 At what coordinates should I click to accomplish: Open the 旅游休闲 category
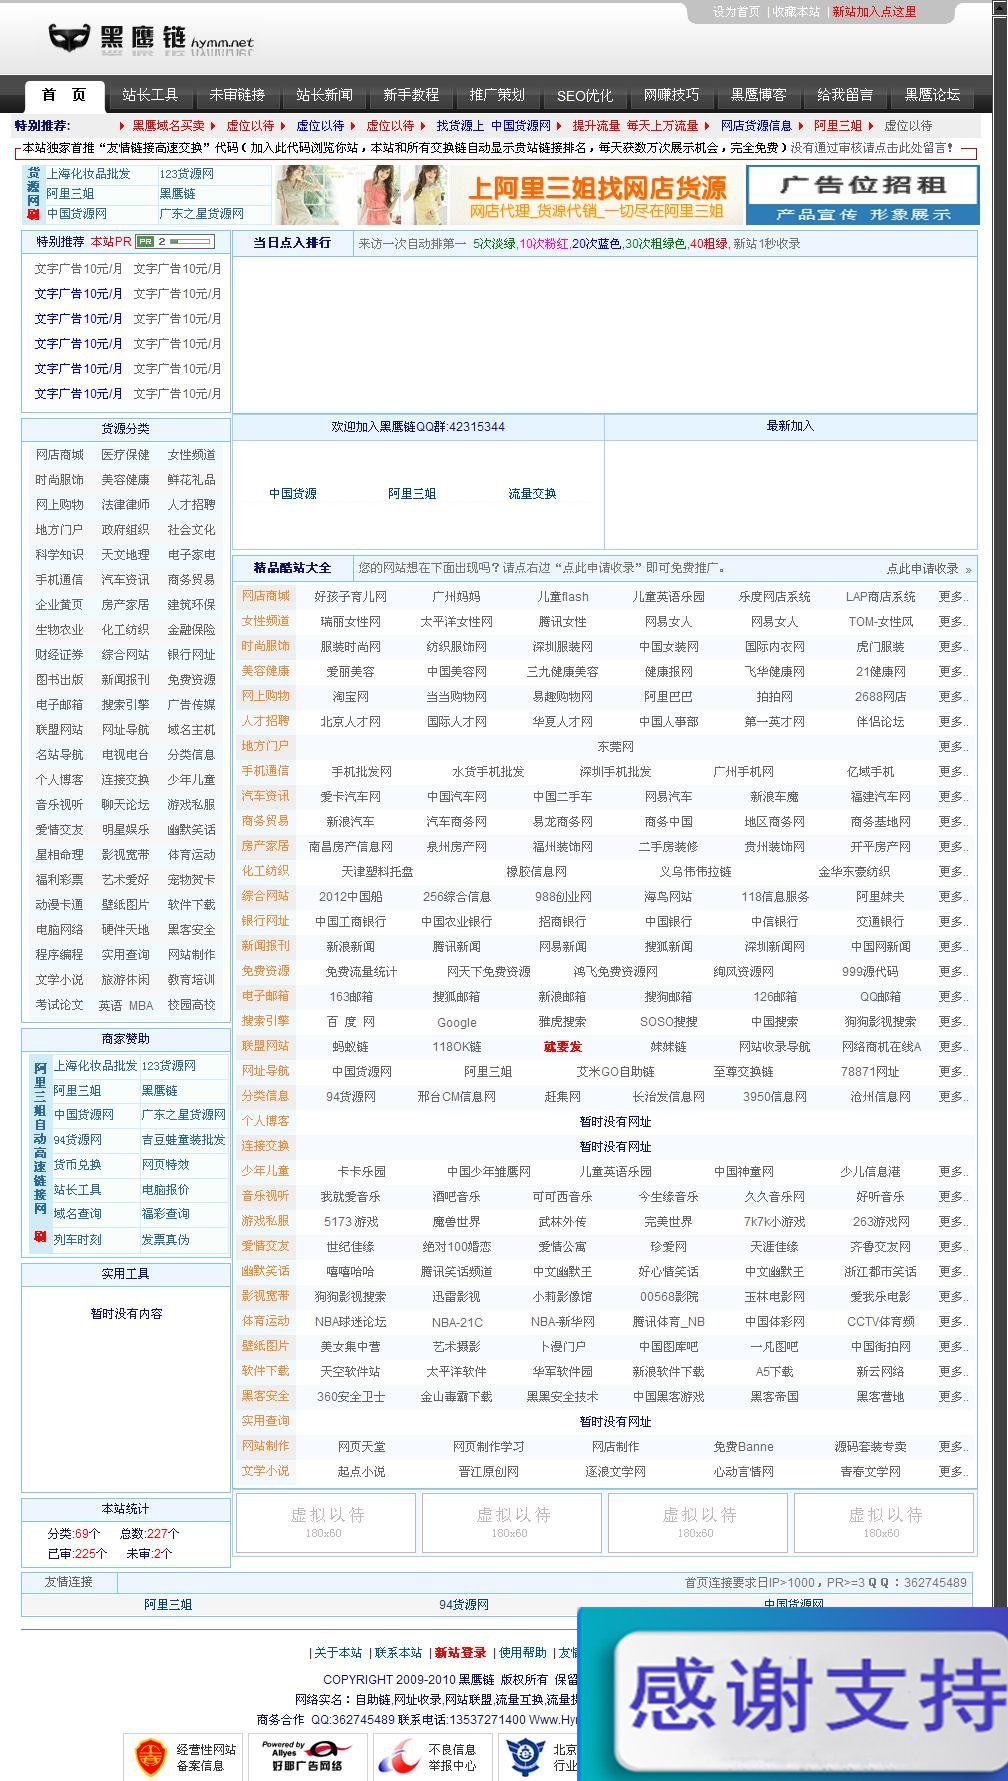tap(125, 980)
